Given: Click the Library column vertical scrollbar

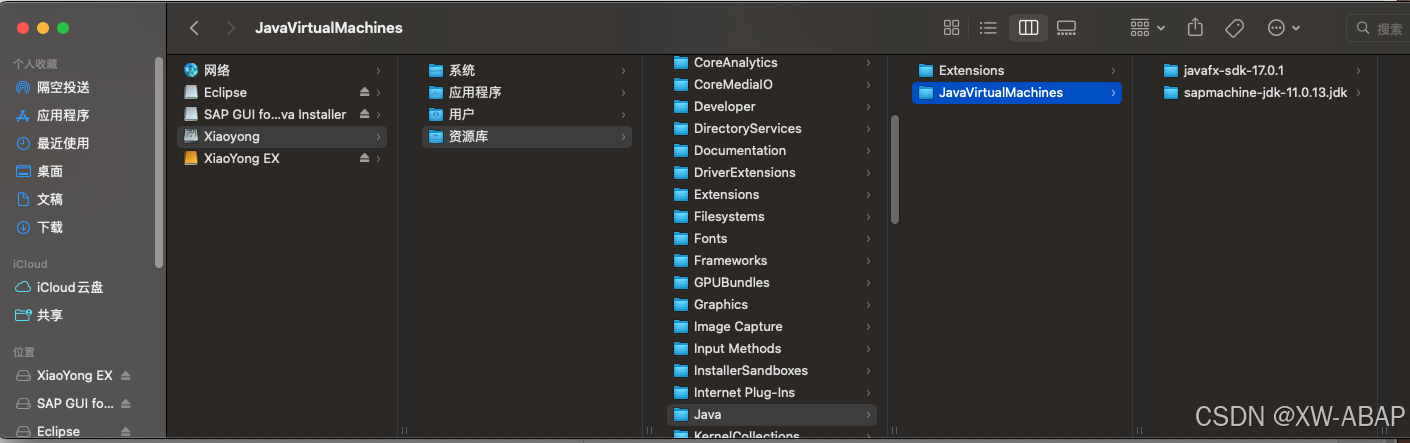Looking at the screenshot, I should click(x=895, y=169).
